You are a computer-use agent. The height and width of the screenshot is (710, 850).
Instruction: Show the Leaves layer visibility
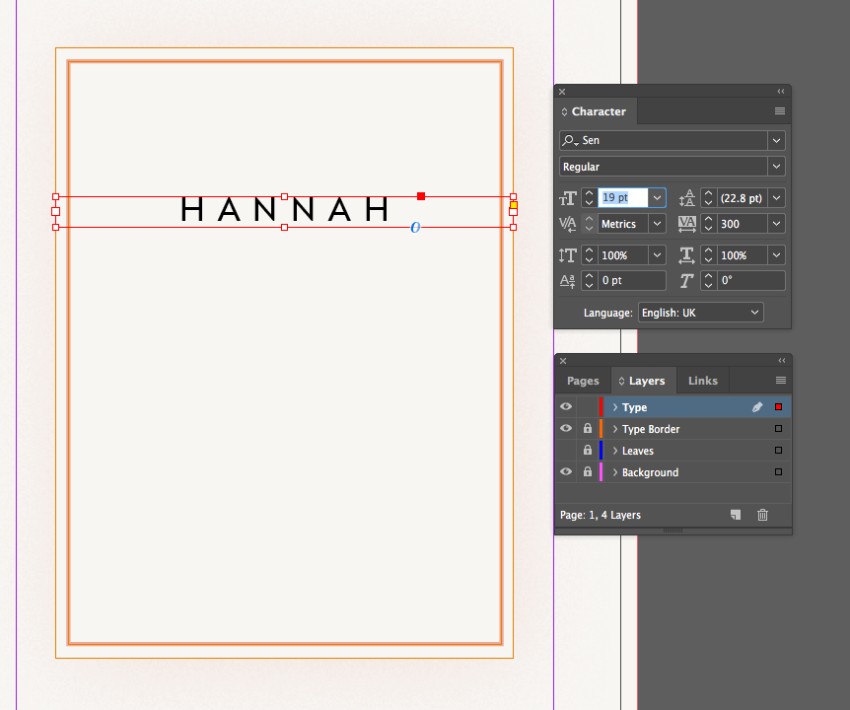[565, 450]
